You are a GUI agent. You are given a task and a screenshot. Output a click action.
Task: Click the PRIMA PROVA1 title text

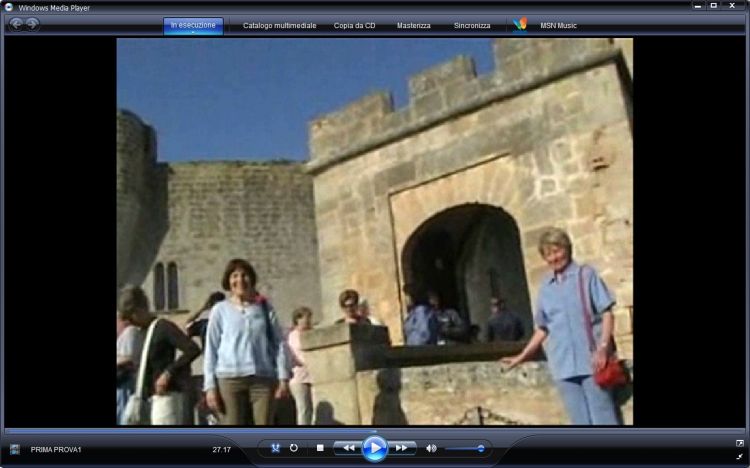click(x=56, y=449)
